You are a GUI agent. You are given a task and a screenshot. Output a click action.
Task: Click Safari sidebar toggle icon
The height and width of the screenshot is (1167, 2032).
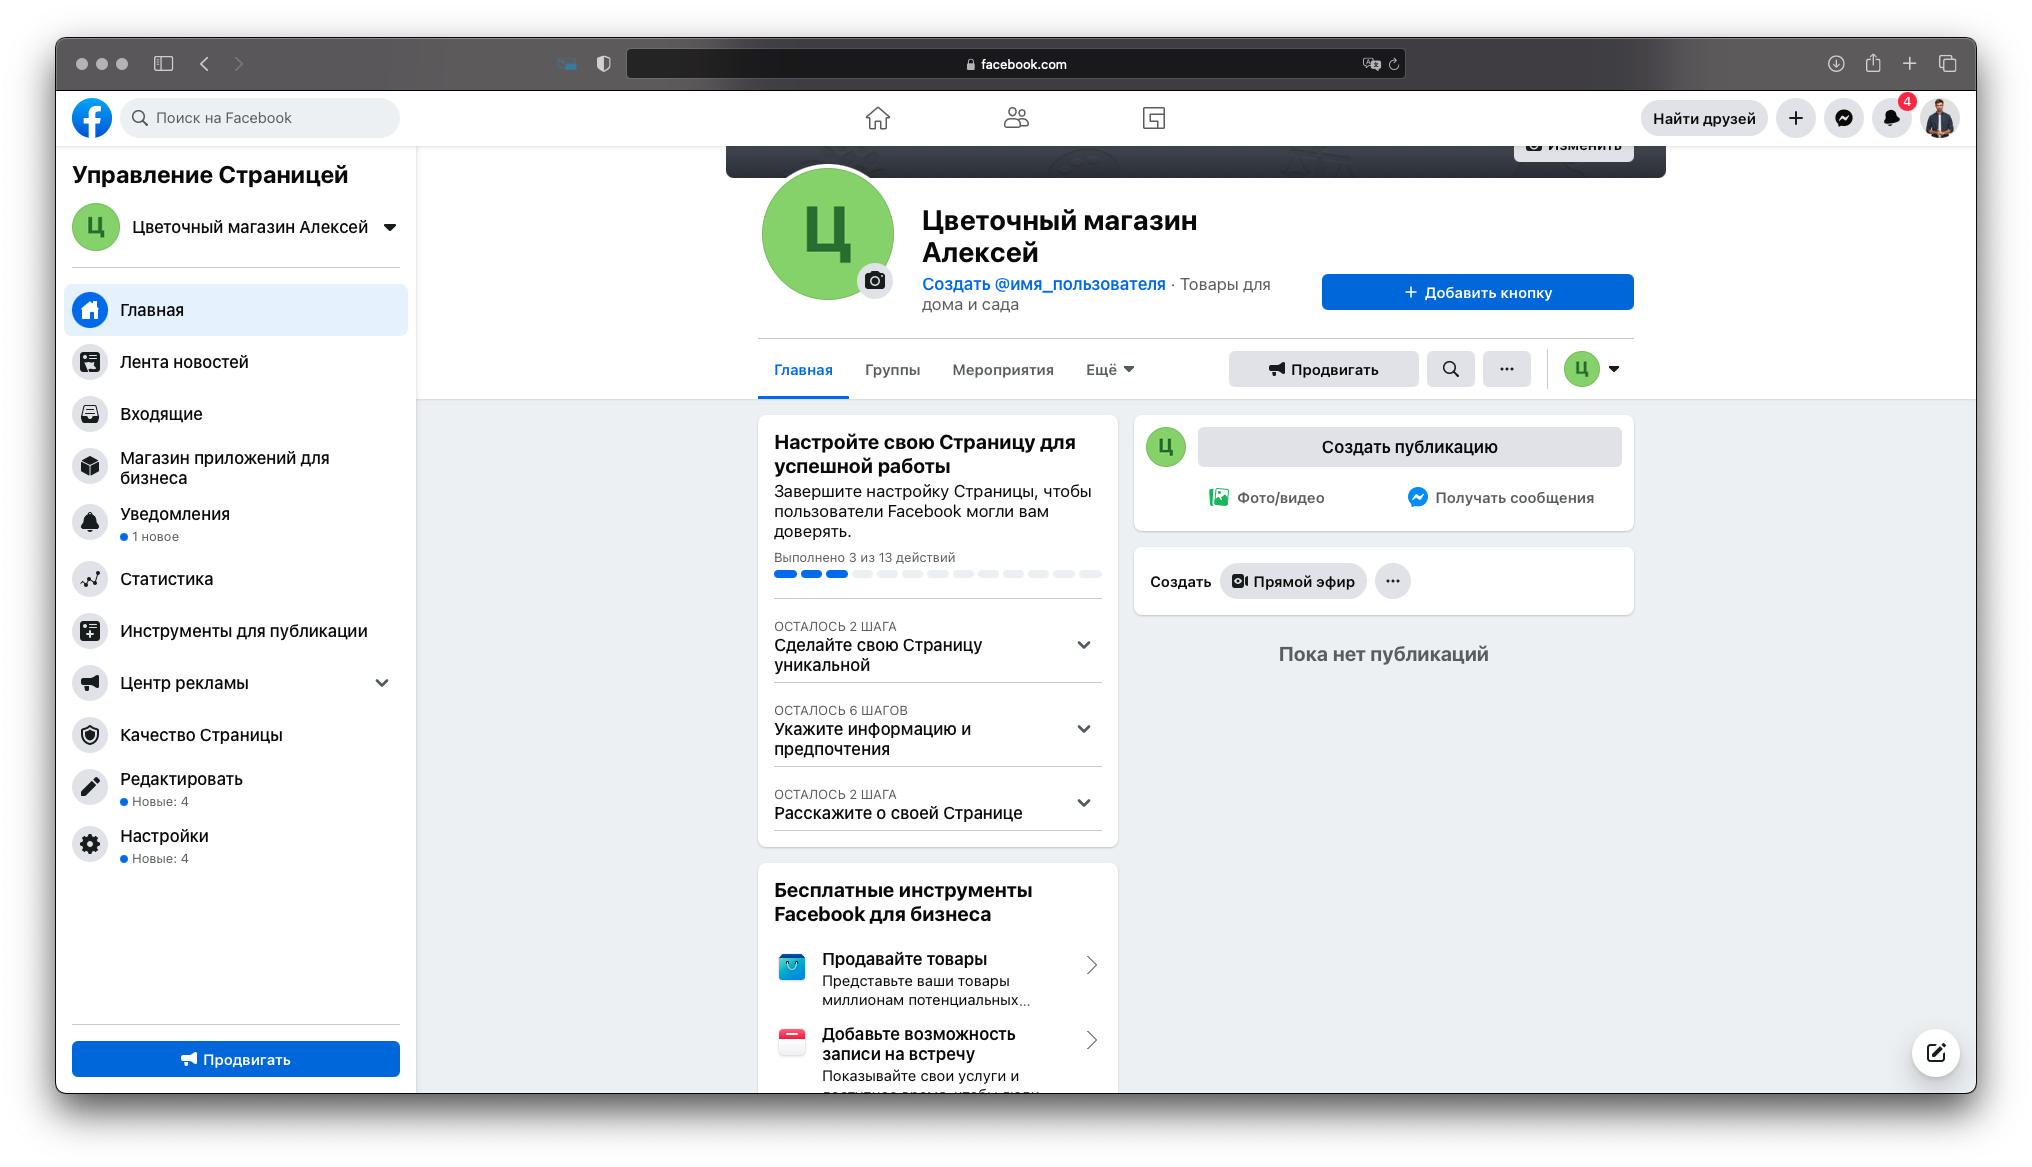[164, 64]
